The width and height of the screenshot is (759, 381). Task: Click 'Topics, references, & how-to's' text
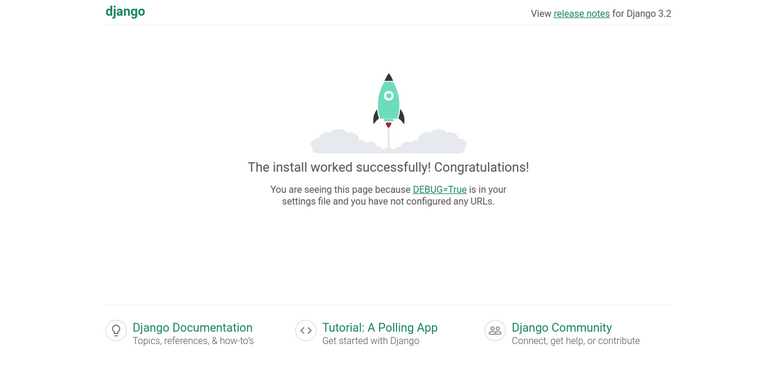(193, 341)
